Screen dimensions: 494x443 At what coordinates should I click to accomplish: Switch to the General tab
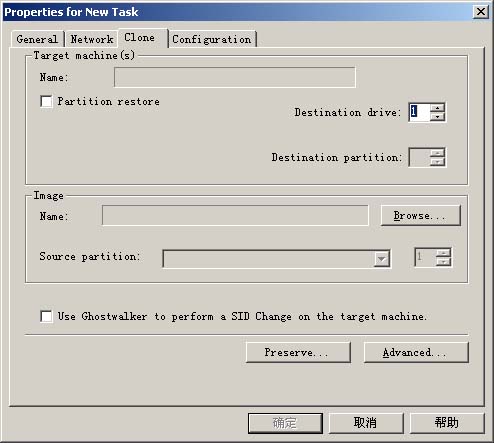37,39
